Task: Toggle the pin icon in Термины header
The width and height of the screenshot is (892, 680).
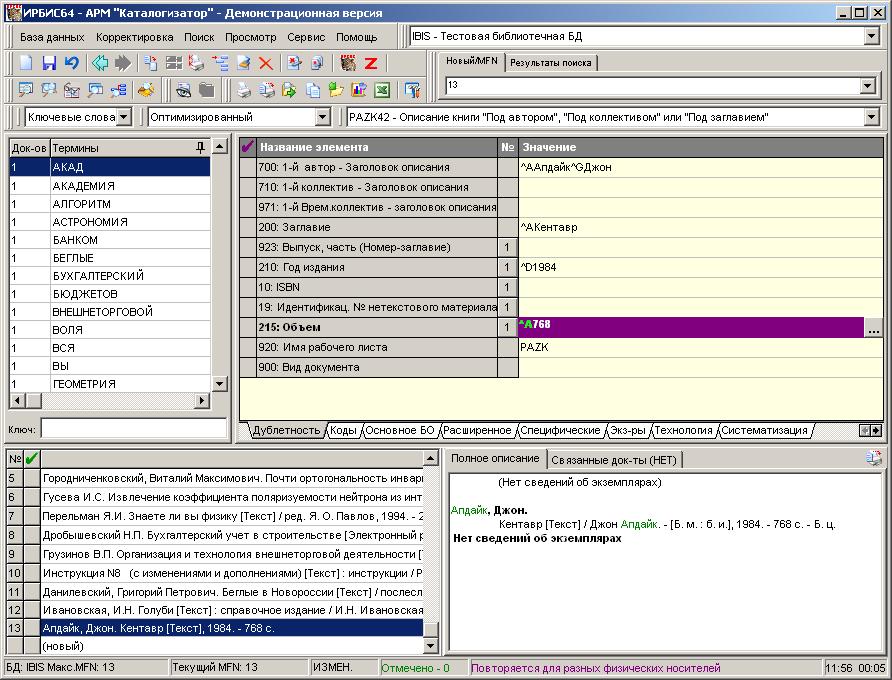Action: pyautogui.click(x=201, y=147)
